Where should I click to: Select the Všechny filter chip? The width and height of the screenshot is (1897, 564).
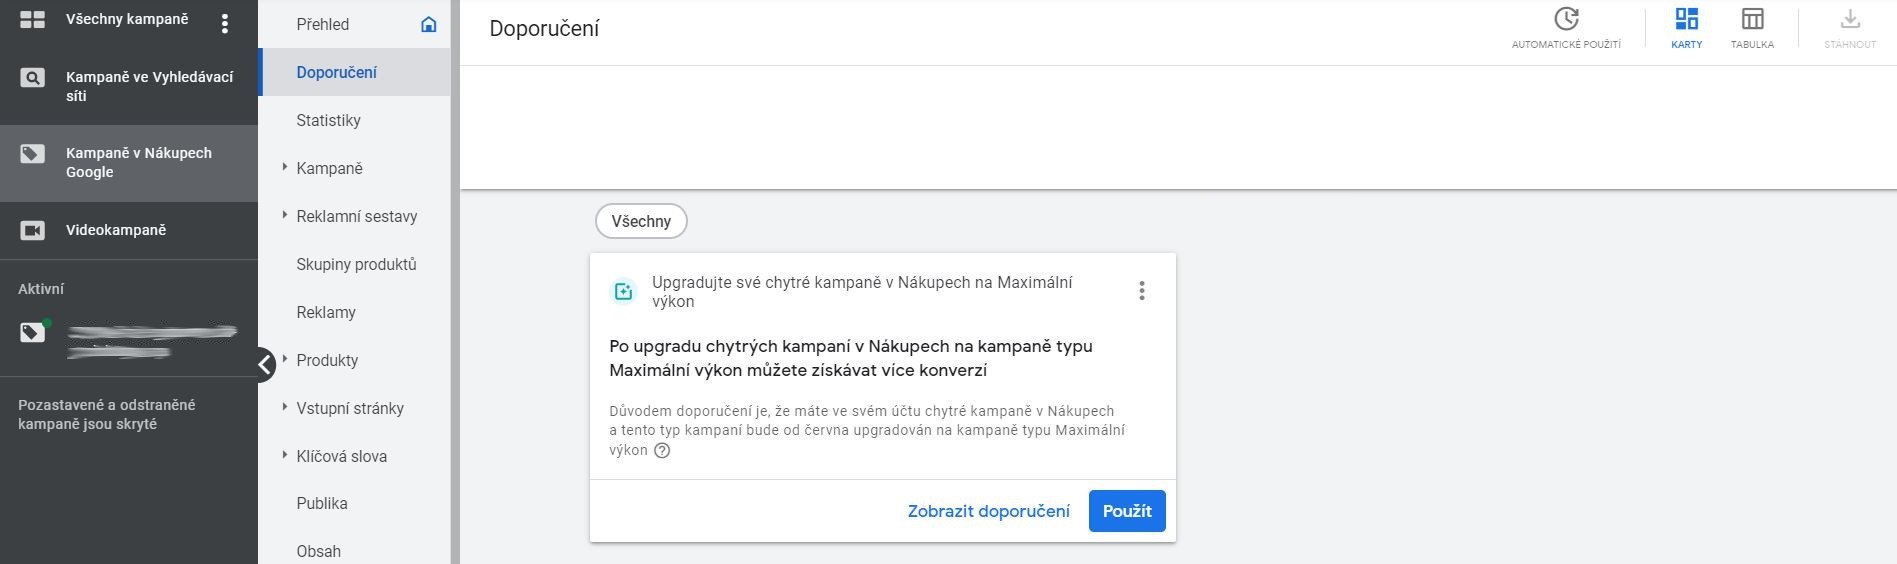(x=641, y=221)
